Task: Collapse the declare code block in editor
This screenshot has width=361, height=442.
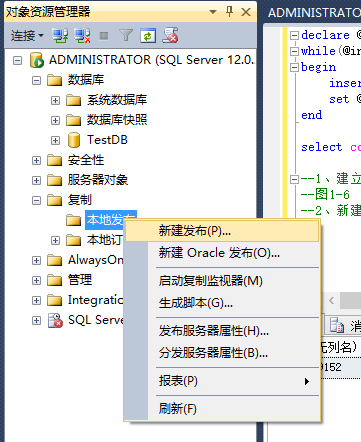Action: pyautogui.click(x=294, y=35)
